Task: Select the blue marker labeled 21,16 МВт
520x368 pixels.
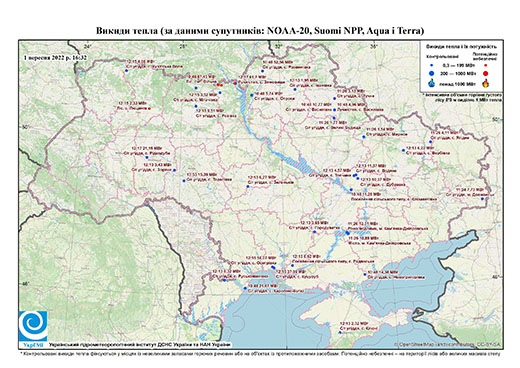Action: [x=147, y=157]
